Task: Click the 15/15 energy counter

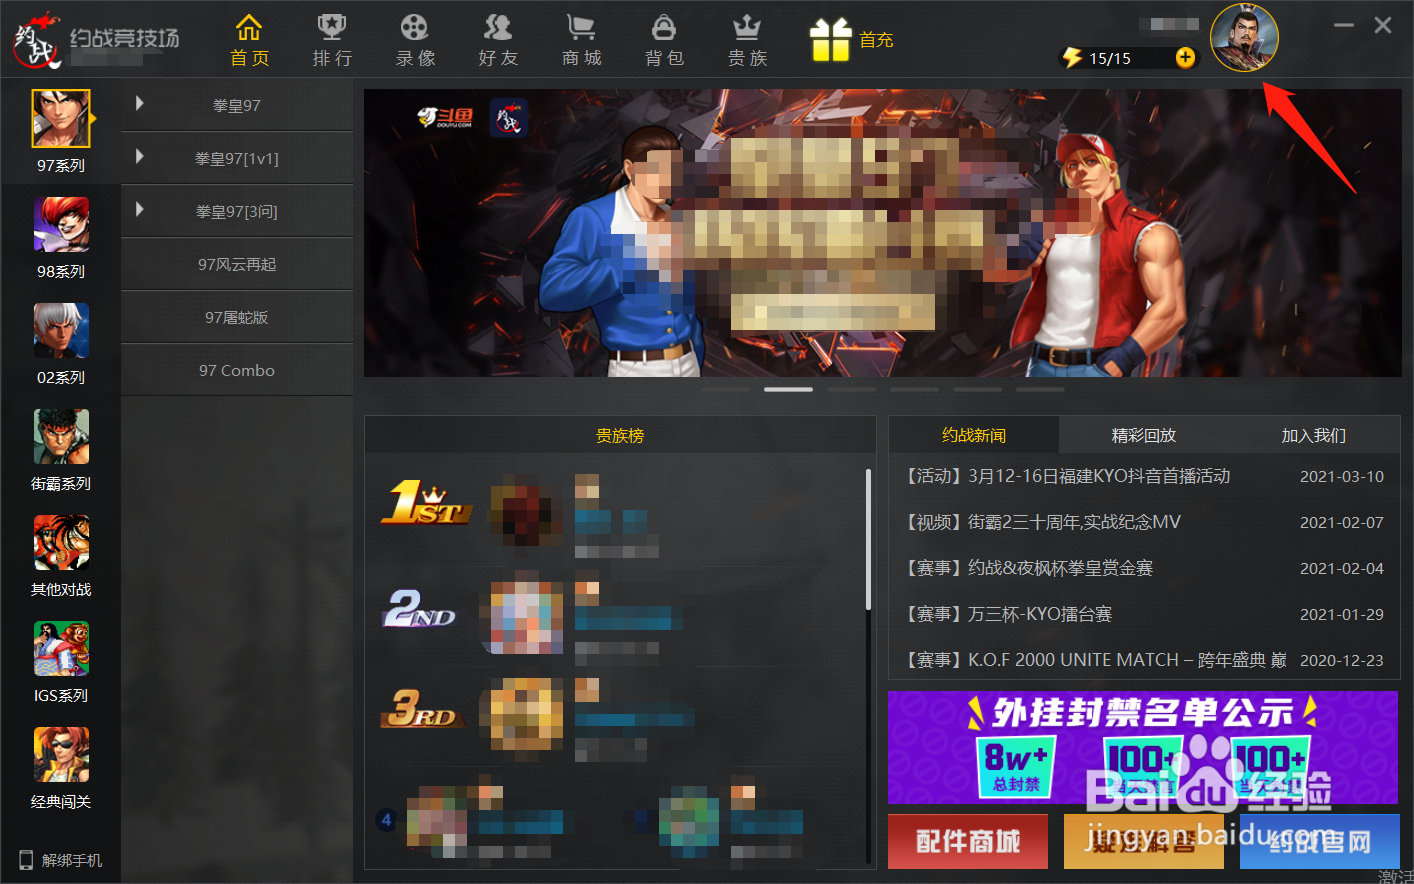Action: click(x=1110, y=58)
